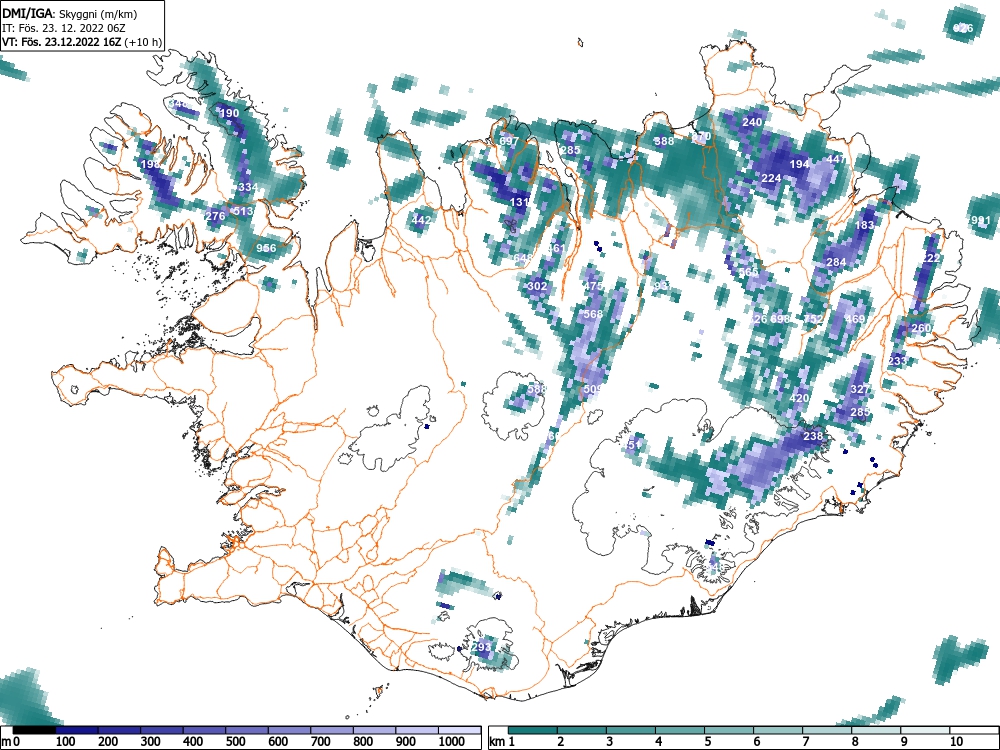This screenshot has width=1000, height=750.
Task: Click the 'DMI/IGA: Skyggni (m/km)' title text
Action: click(x=70, y=14)
